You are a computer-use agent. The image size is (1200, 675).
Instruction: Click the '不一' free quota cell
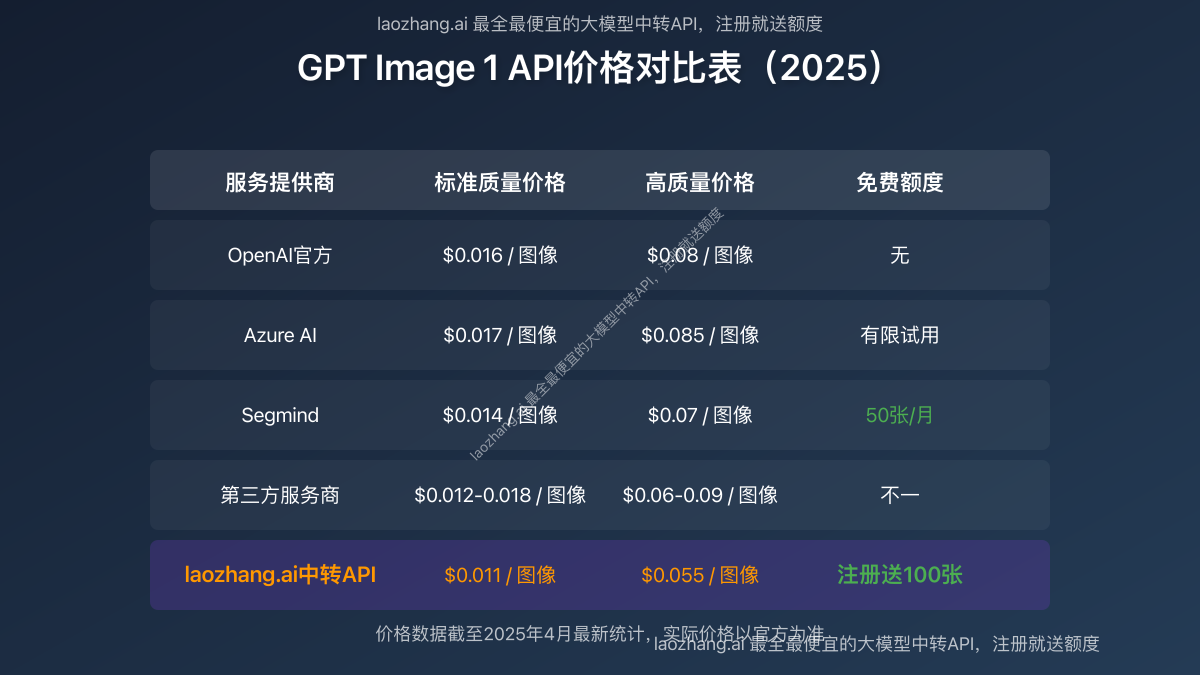900,495
